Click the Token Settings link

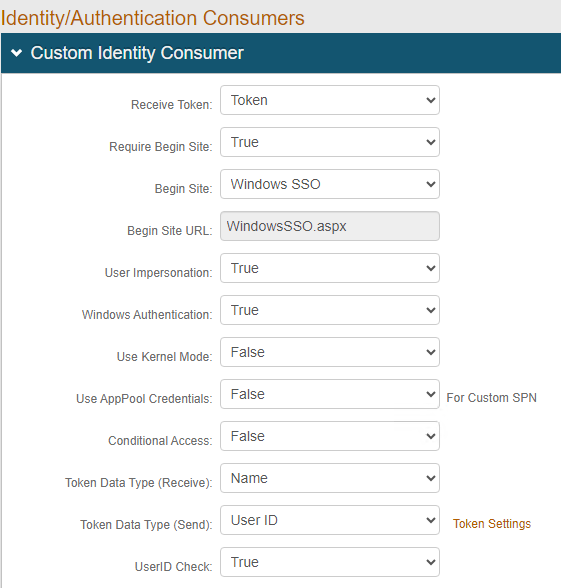492,524
